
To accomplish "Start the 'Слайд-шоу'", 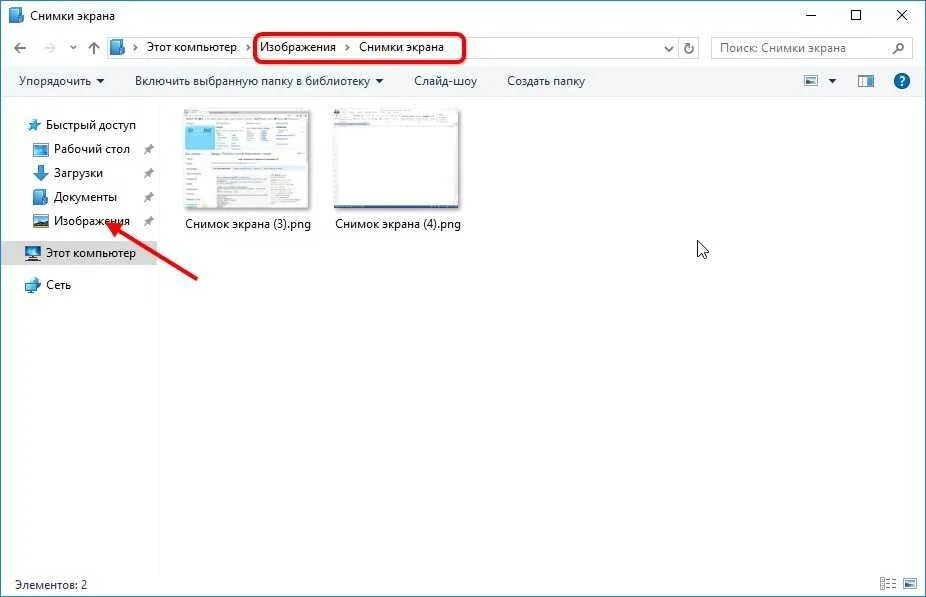I will [445, 81].
